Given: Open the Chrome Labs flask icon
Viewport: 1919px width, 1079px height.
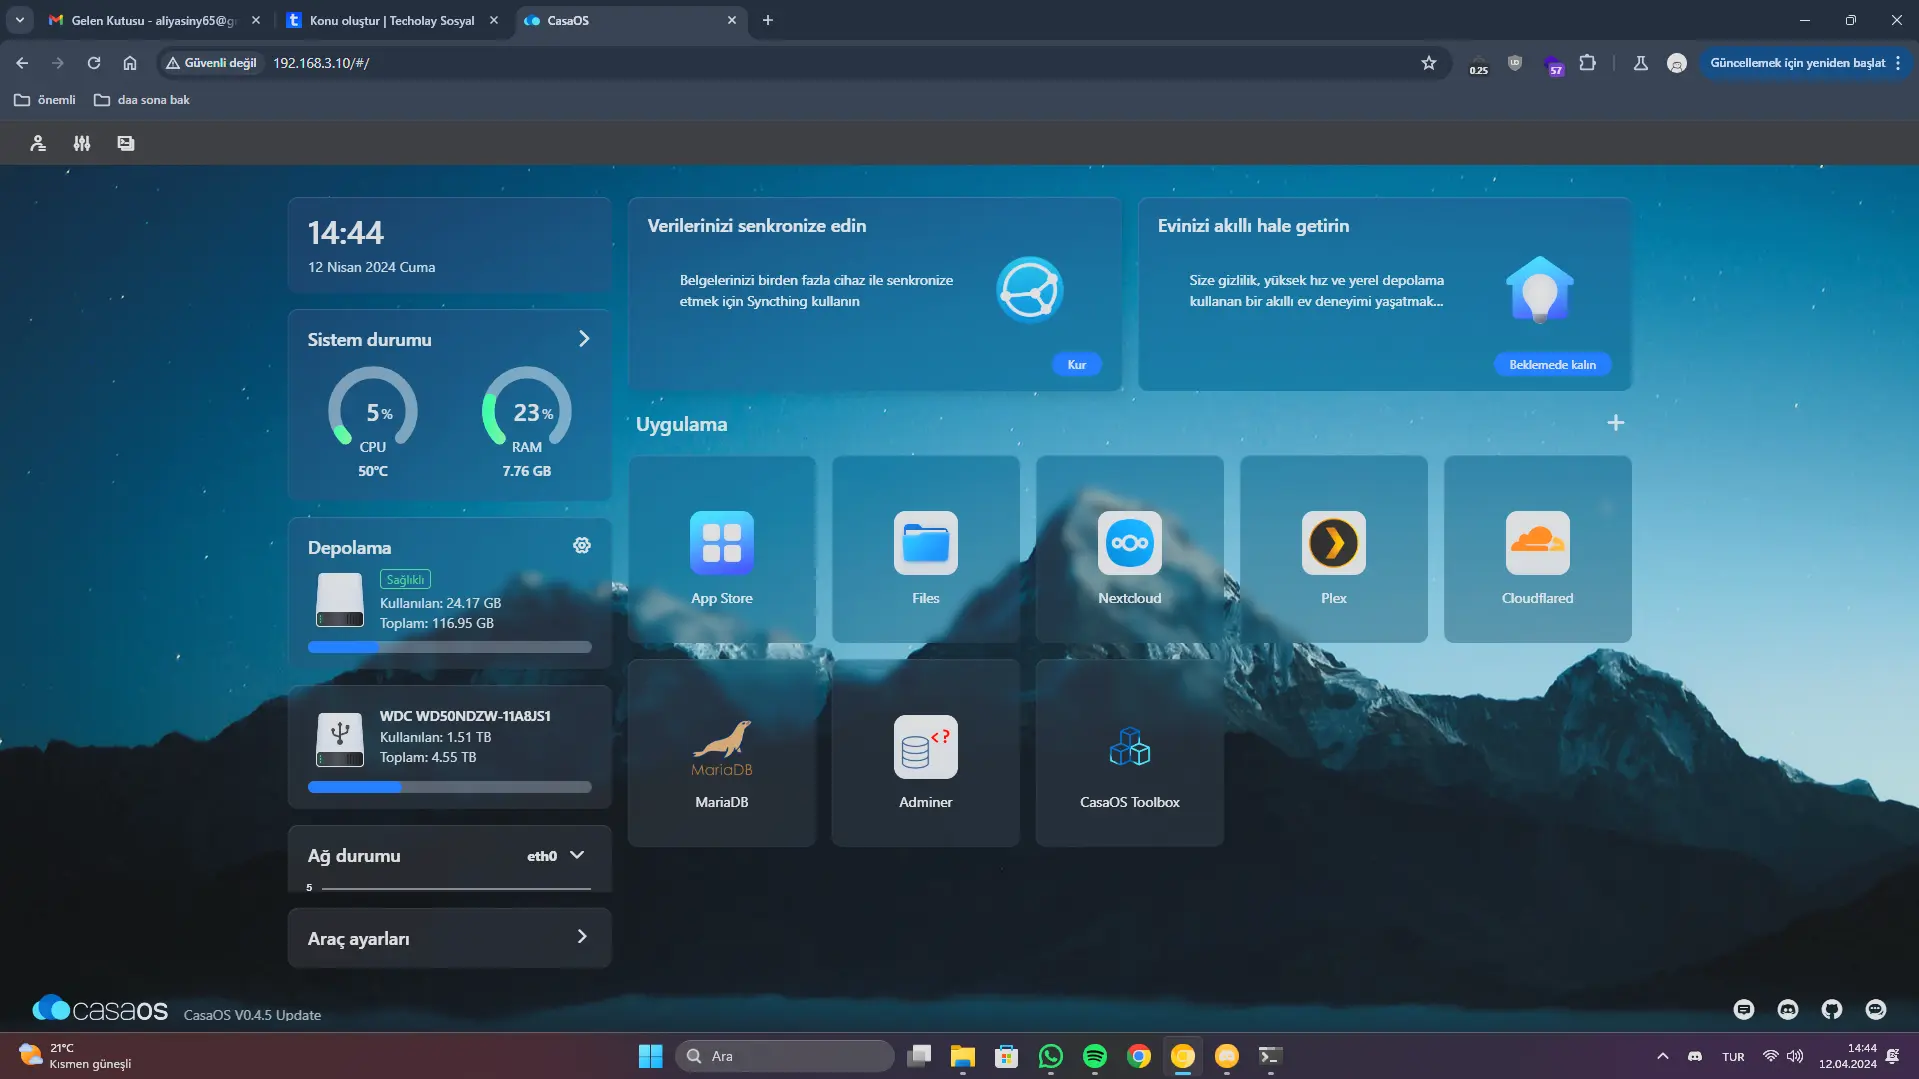Looking at the screenshot, I should [1641, 63].
